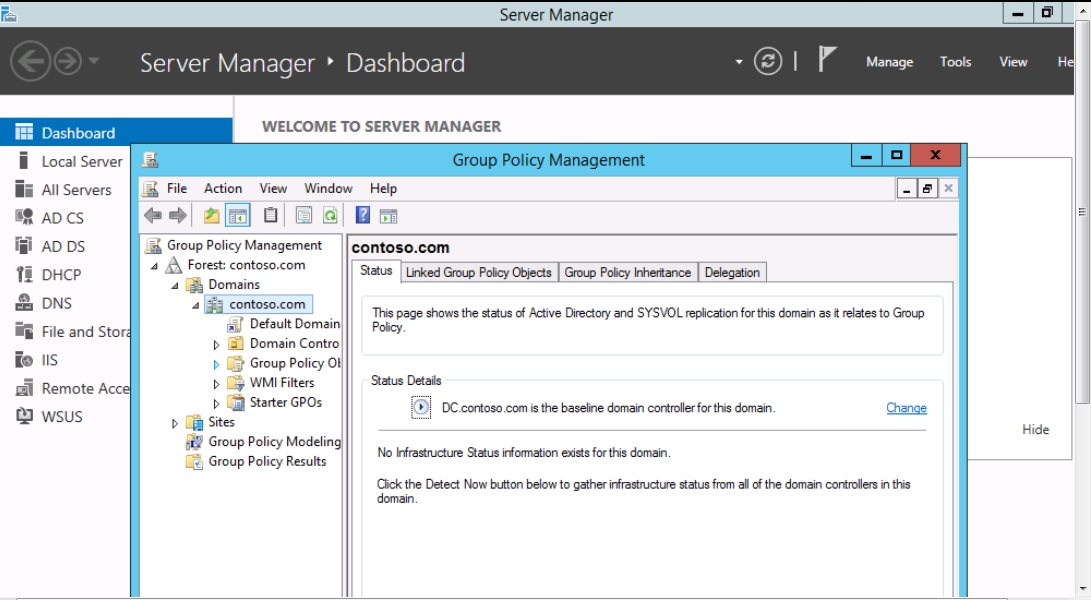This screenshot has width=1091, height=600.
Task: Click the Domains folder icon in tree
Action: click(195, 284)
